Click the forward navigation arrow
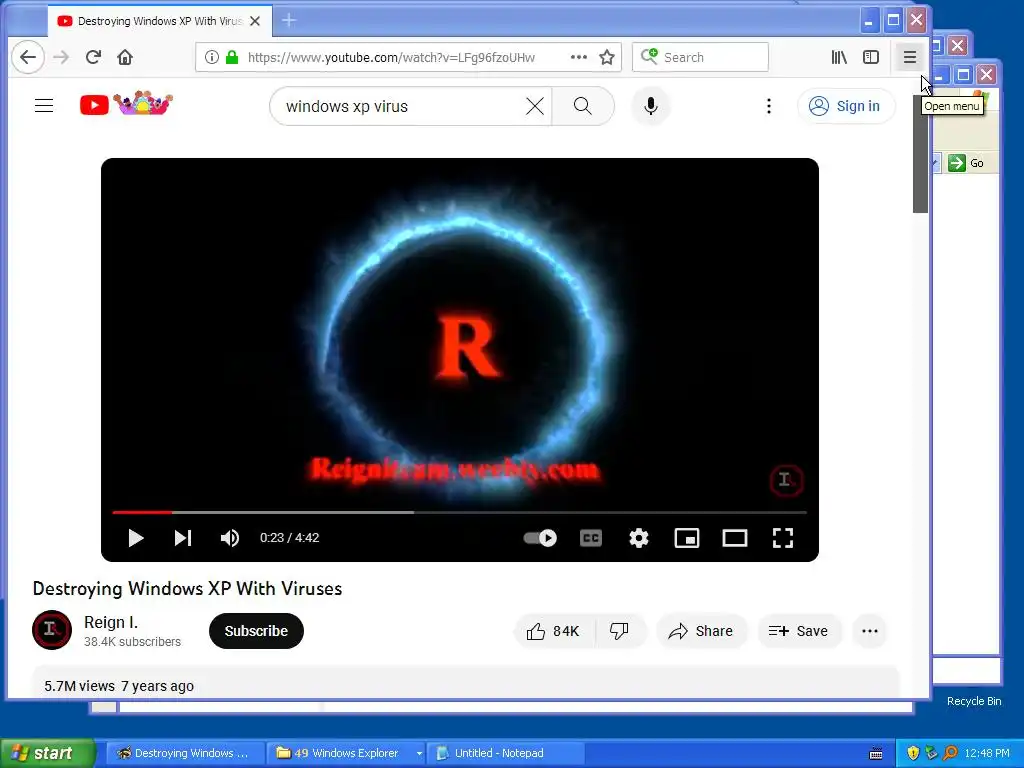Screen dimensions: 1024x768 point(61,57)
